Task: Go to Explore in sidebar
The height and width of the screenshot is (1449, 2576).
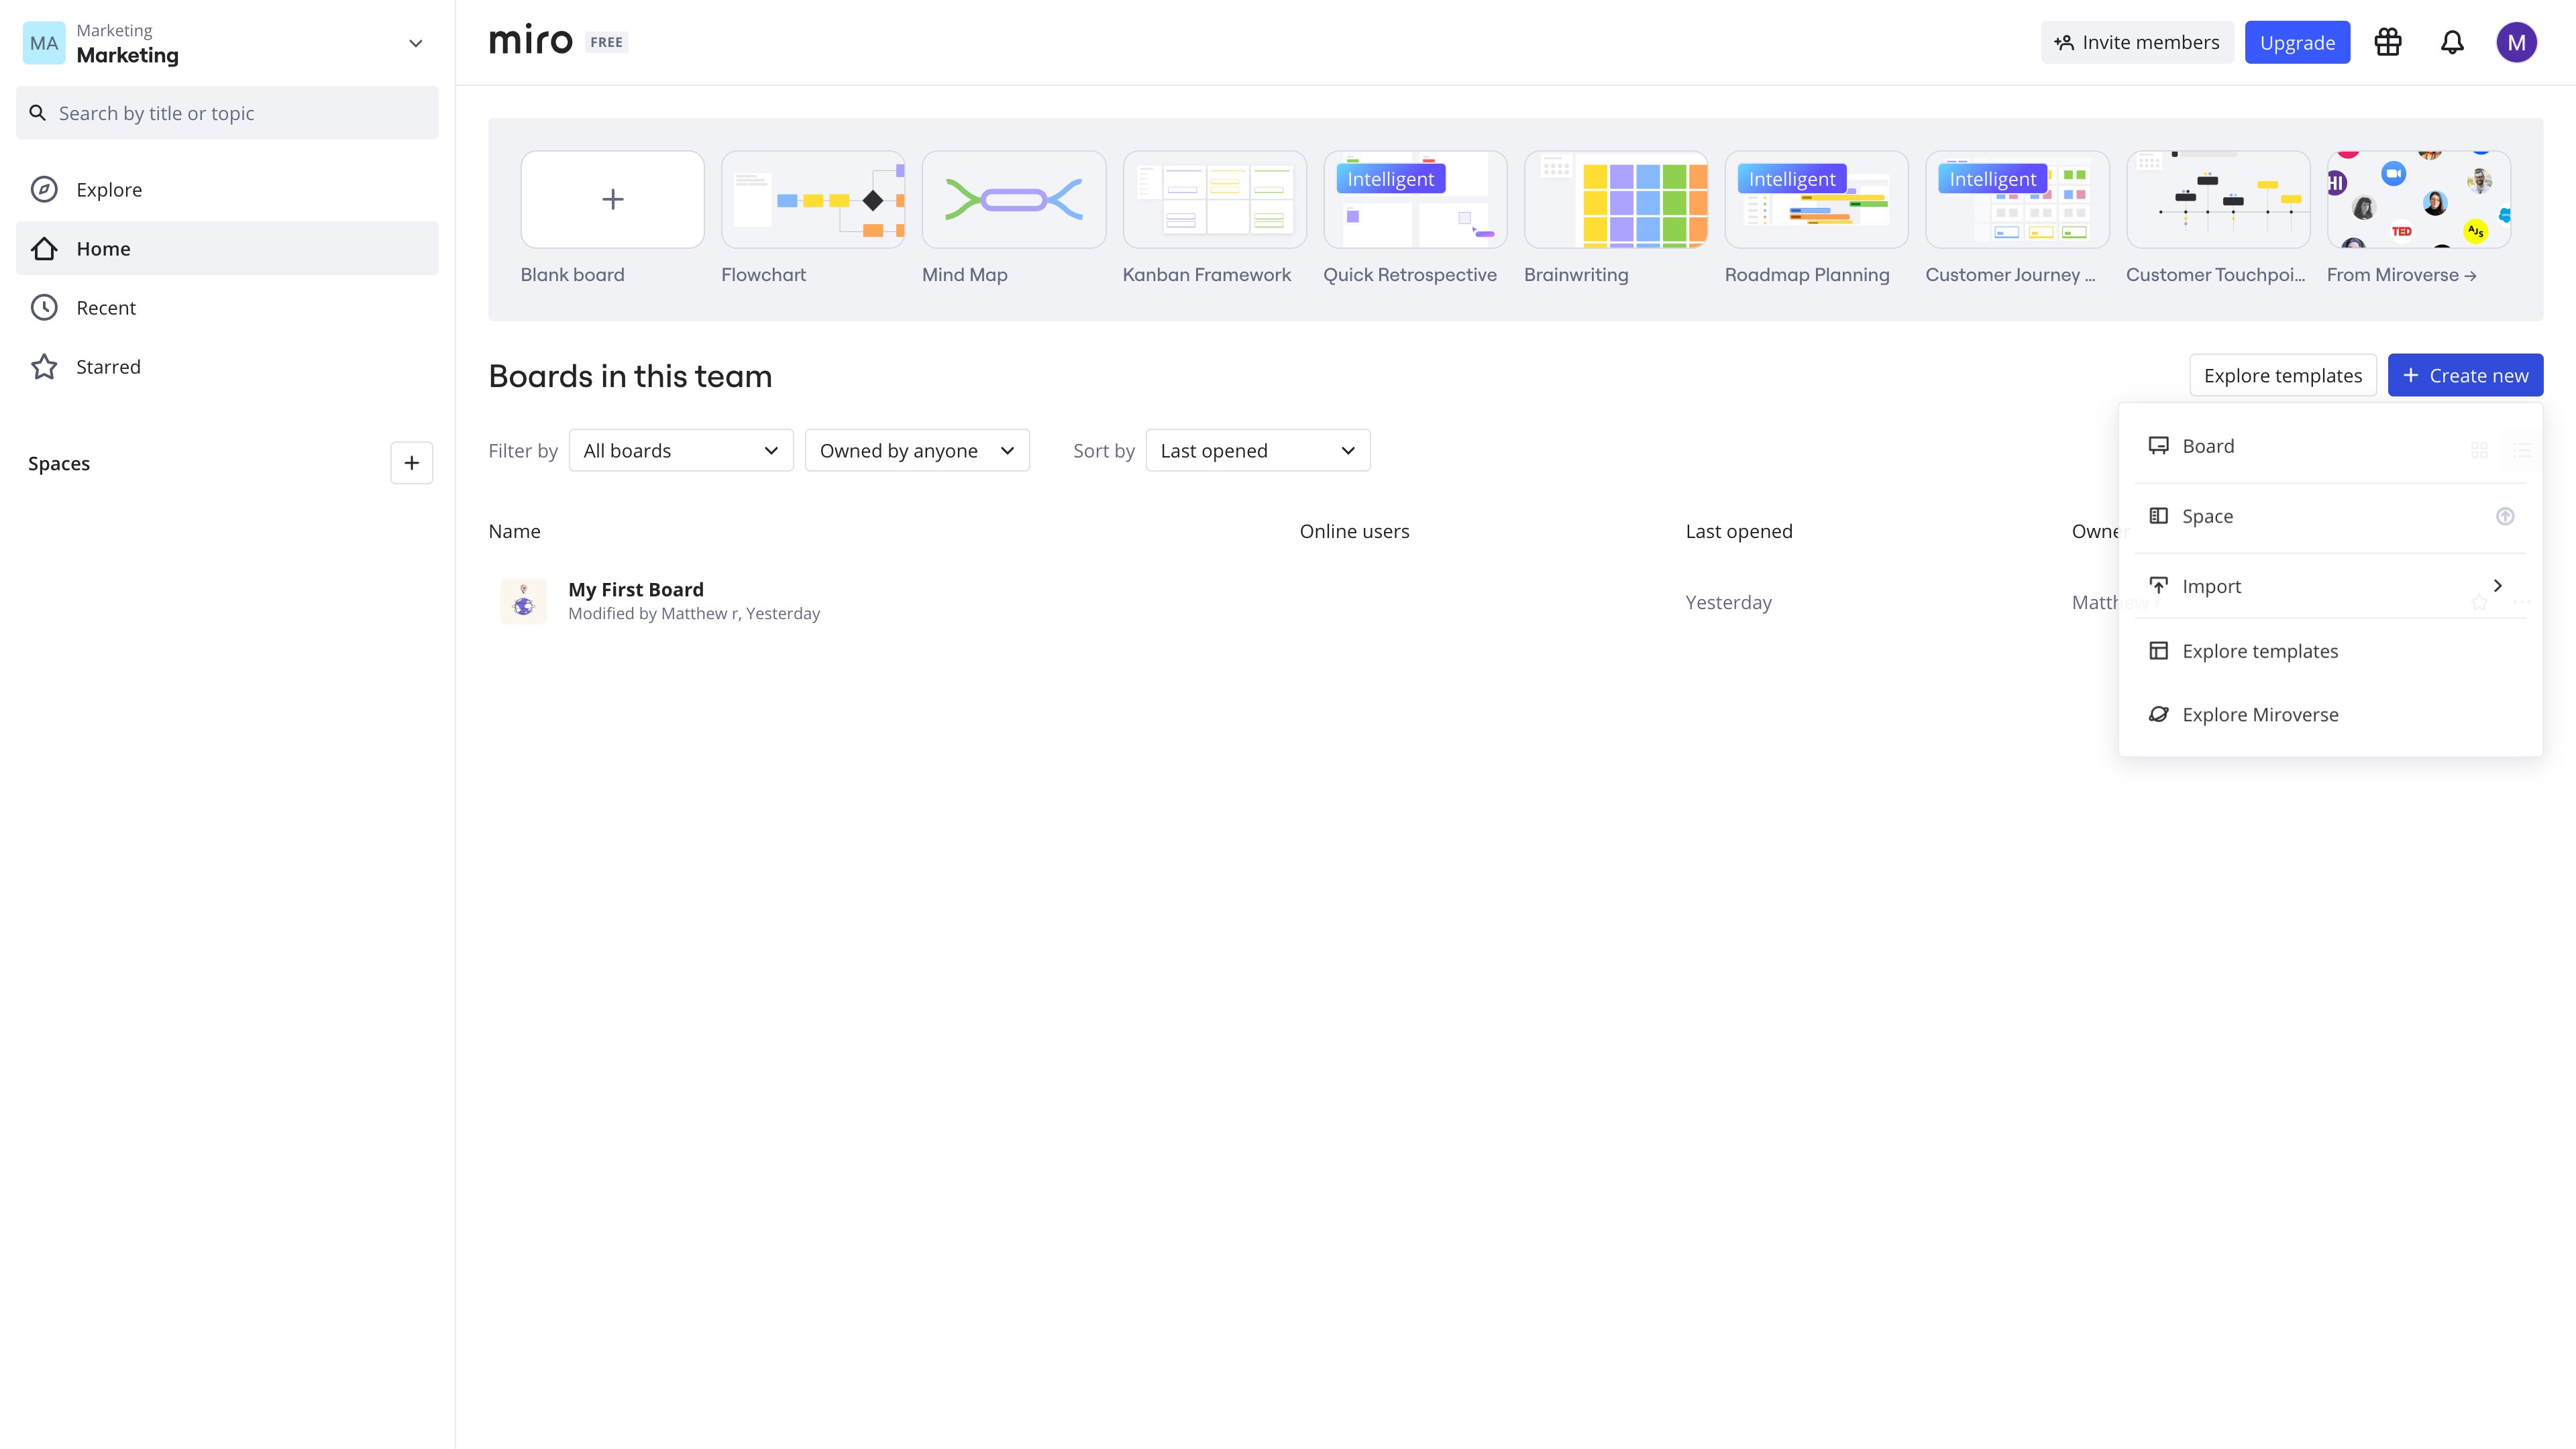Action: (227, 189)
